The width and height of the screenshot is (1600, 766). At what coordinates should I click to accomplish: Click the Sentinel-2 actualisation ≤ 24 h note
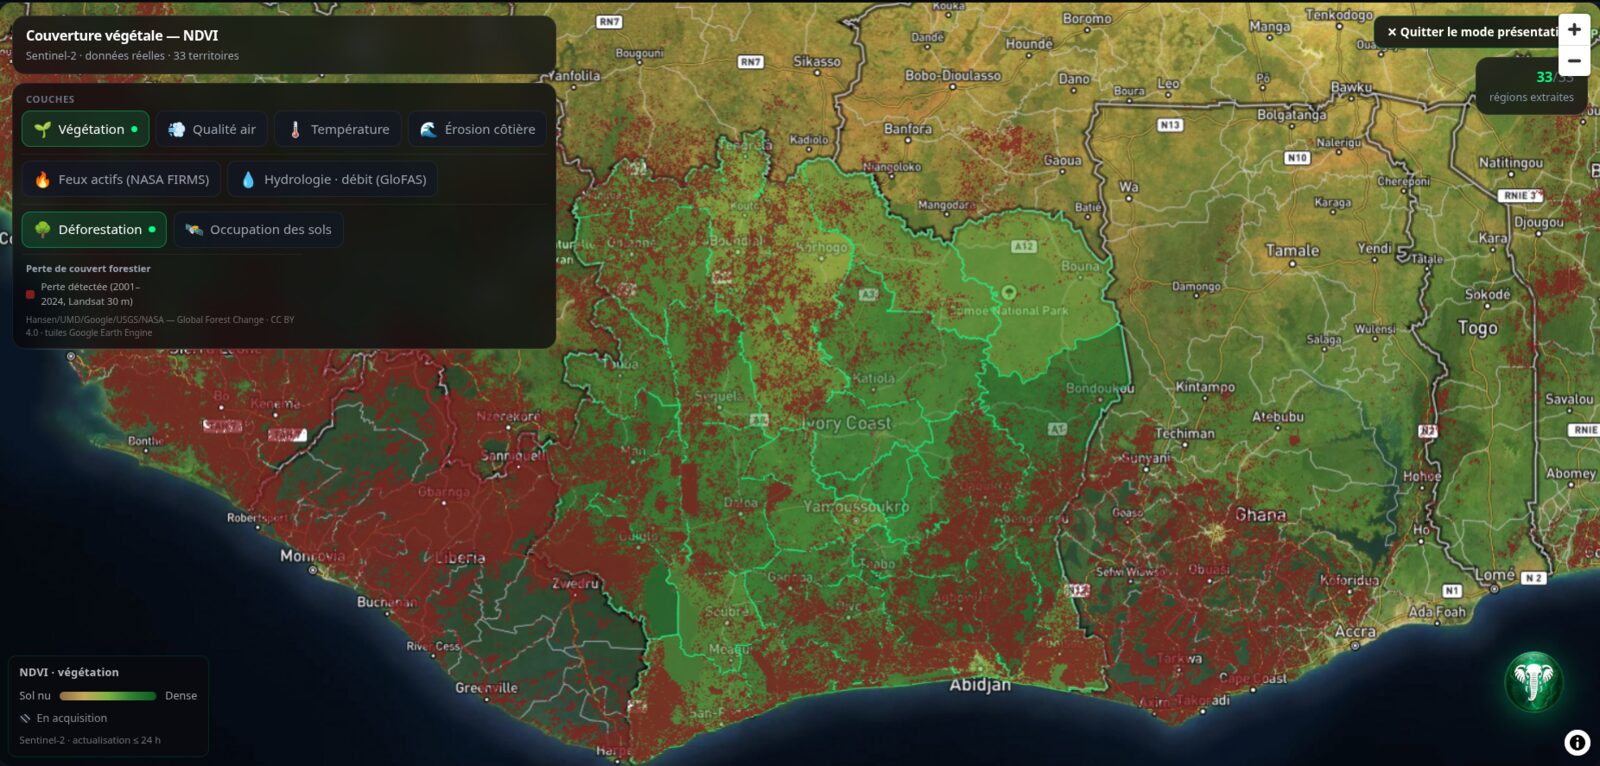(x=90, y=740)
